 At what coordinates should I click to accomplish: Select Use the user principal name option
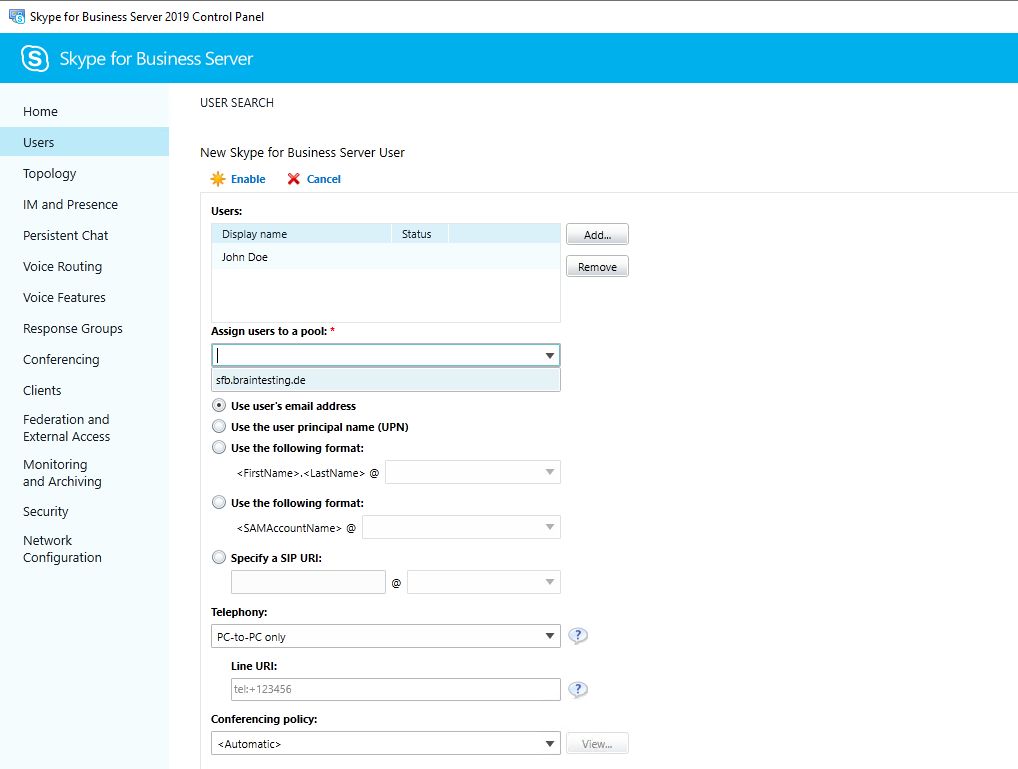pyautogui.click(x=219, y=427)
